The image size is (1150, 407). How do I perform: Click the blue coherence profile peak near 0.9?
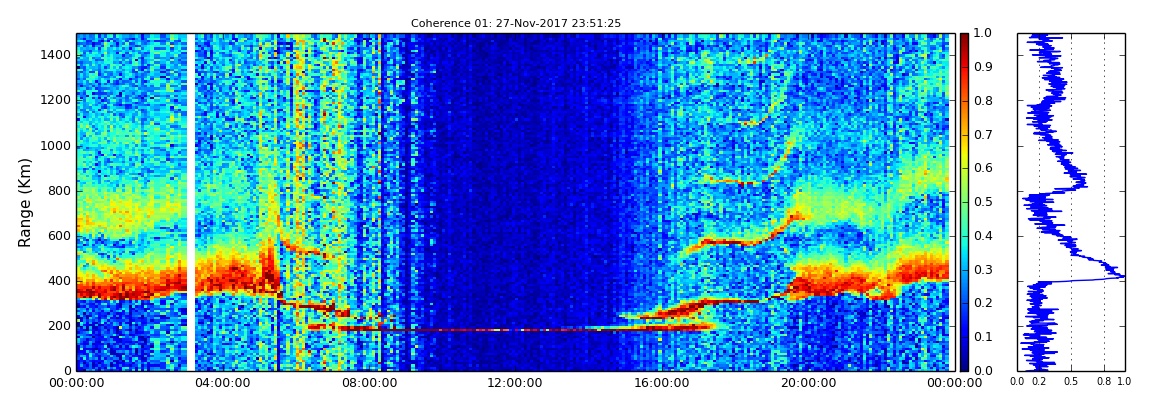(1117, 276)
